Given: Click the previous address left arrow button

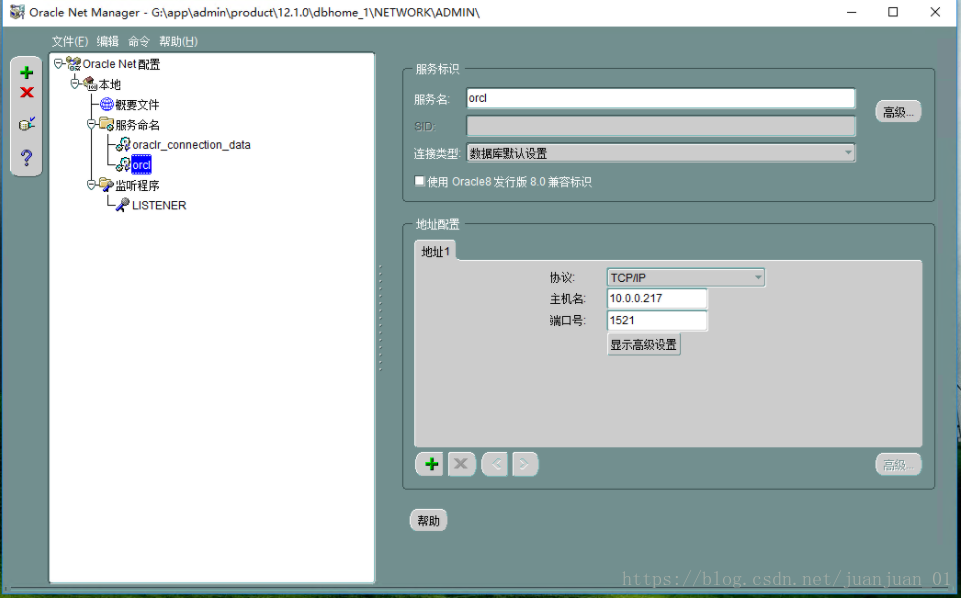Looking at the screenshot, I should pos(495,464).
